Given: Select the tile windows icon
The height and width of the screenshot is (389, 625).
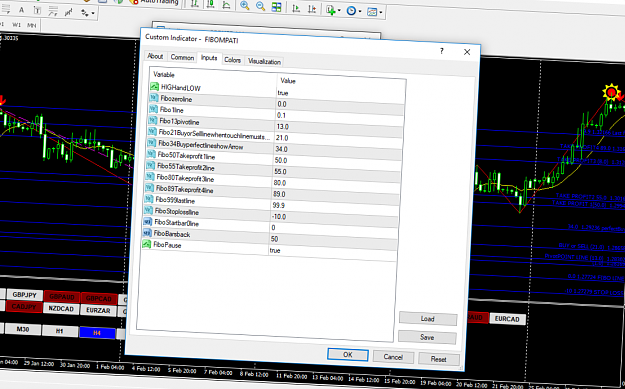Looking at the screenshot, I should [276, 7].
